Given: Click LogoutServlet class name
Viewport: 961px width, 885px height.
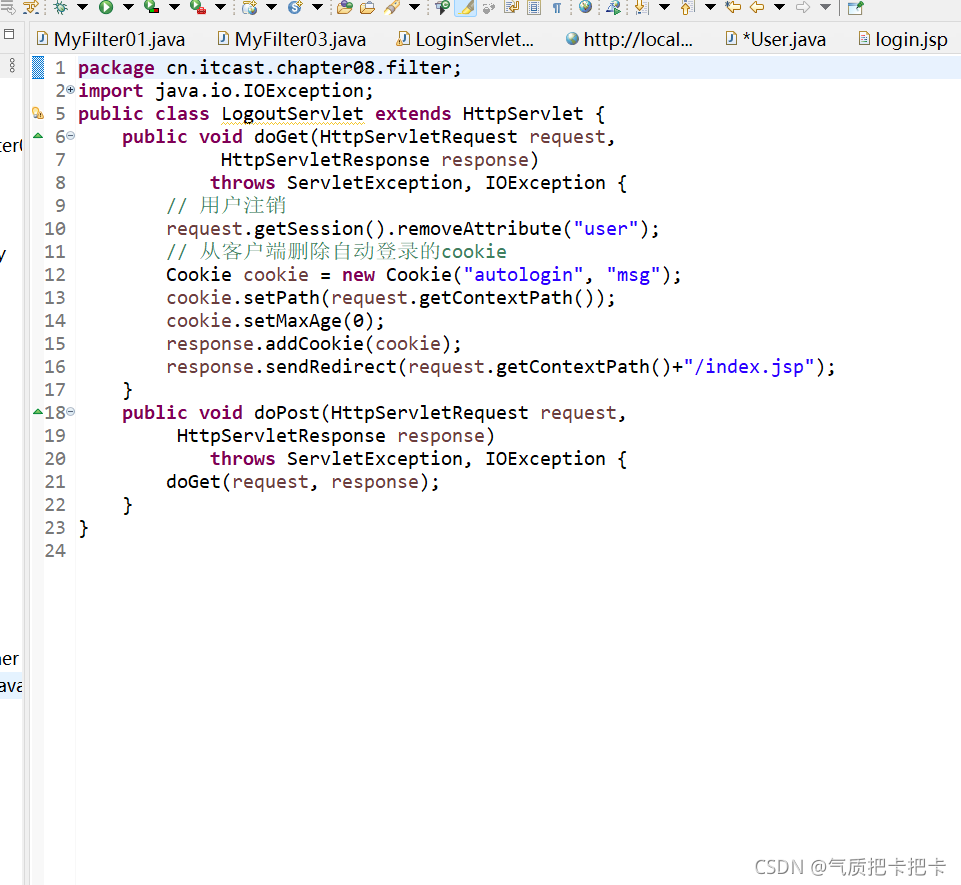Looking at the screenshot, I should pos(292,114).
